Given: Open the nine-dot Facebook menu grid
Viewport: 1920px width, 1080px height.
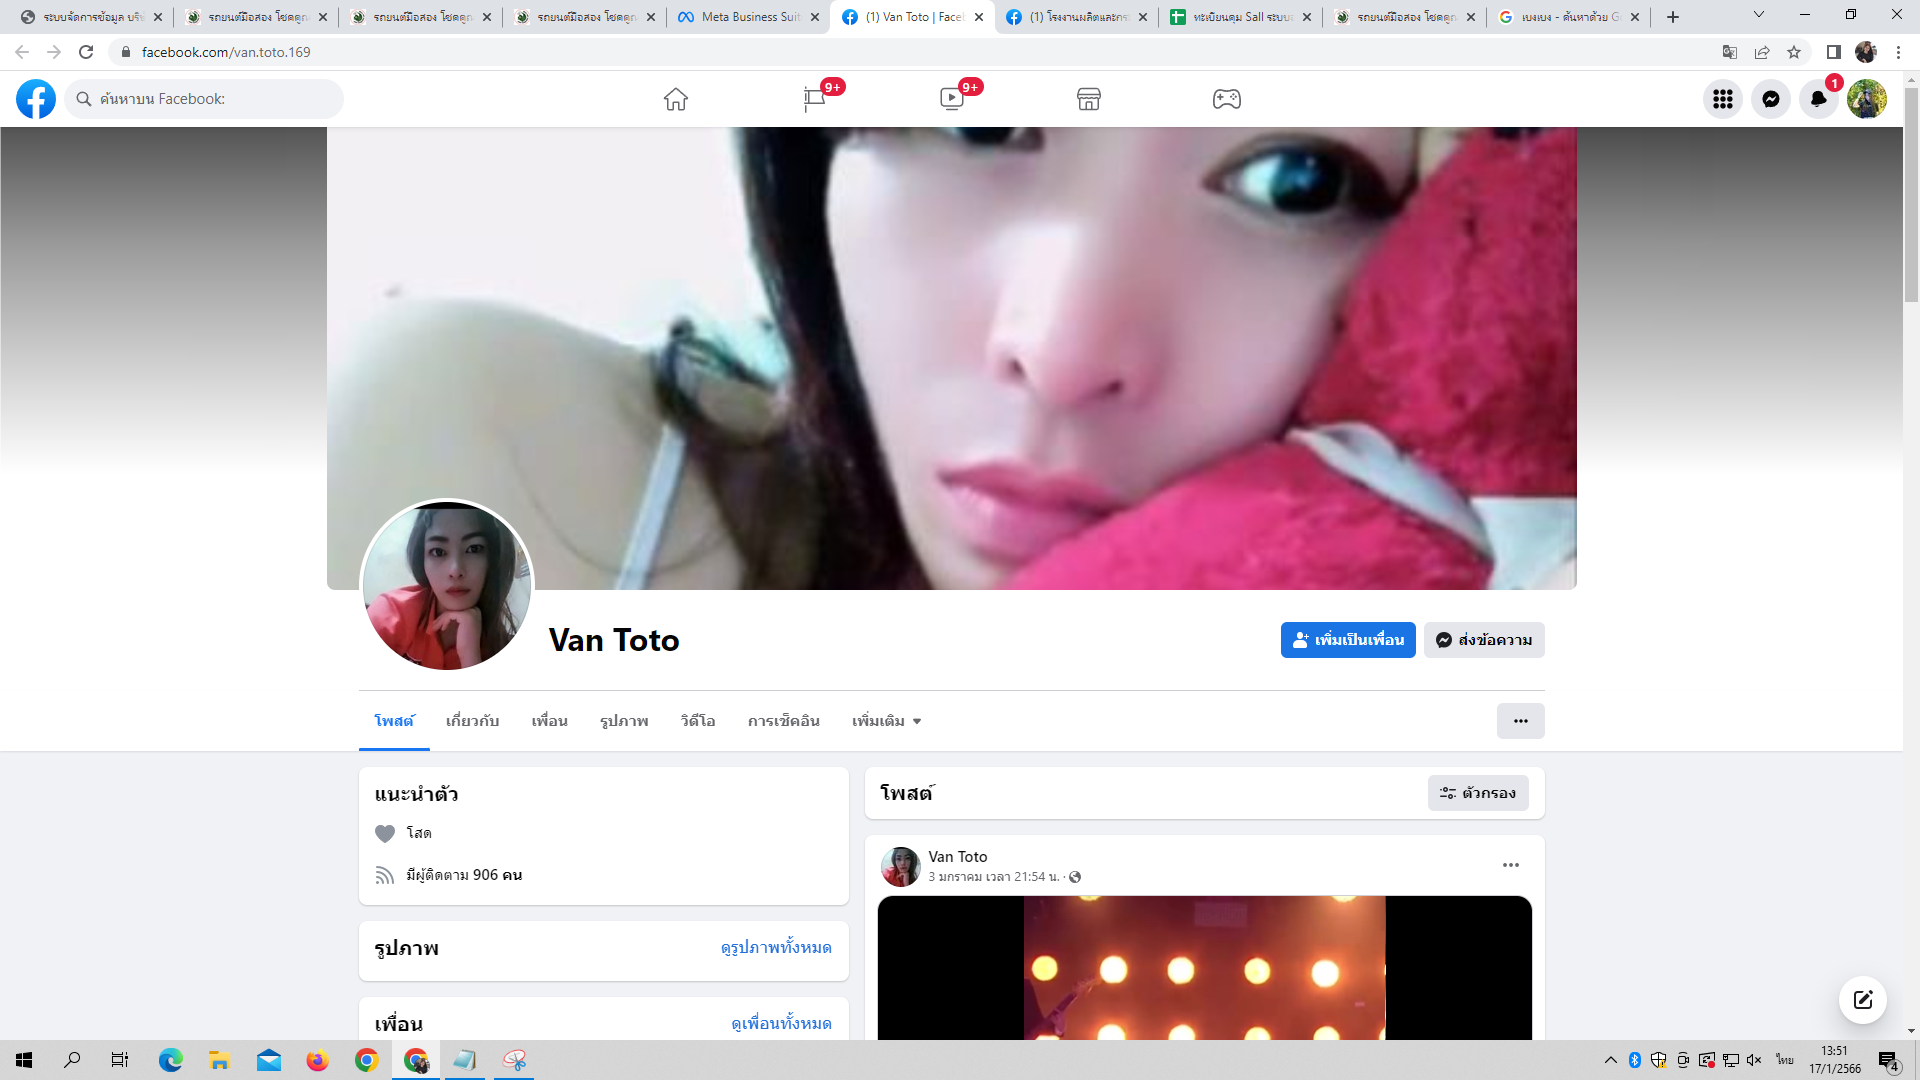Looking at the screenshot, I should 1722,99.
